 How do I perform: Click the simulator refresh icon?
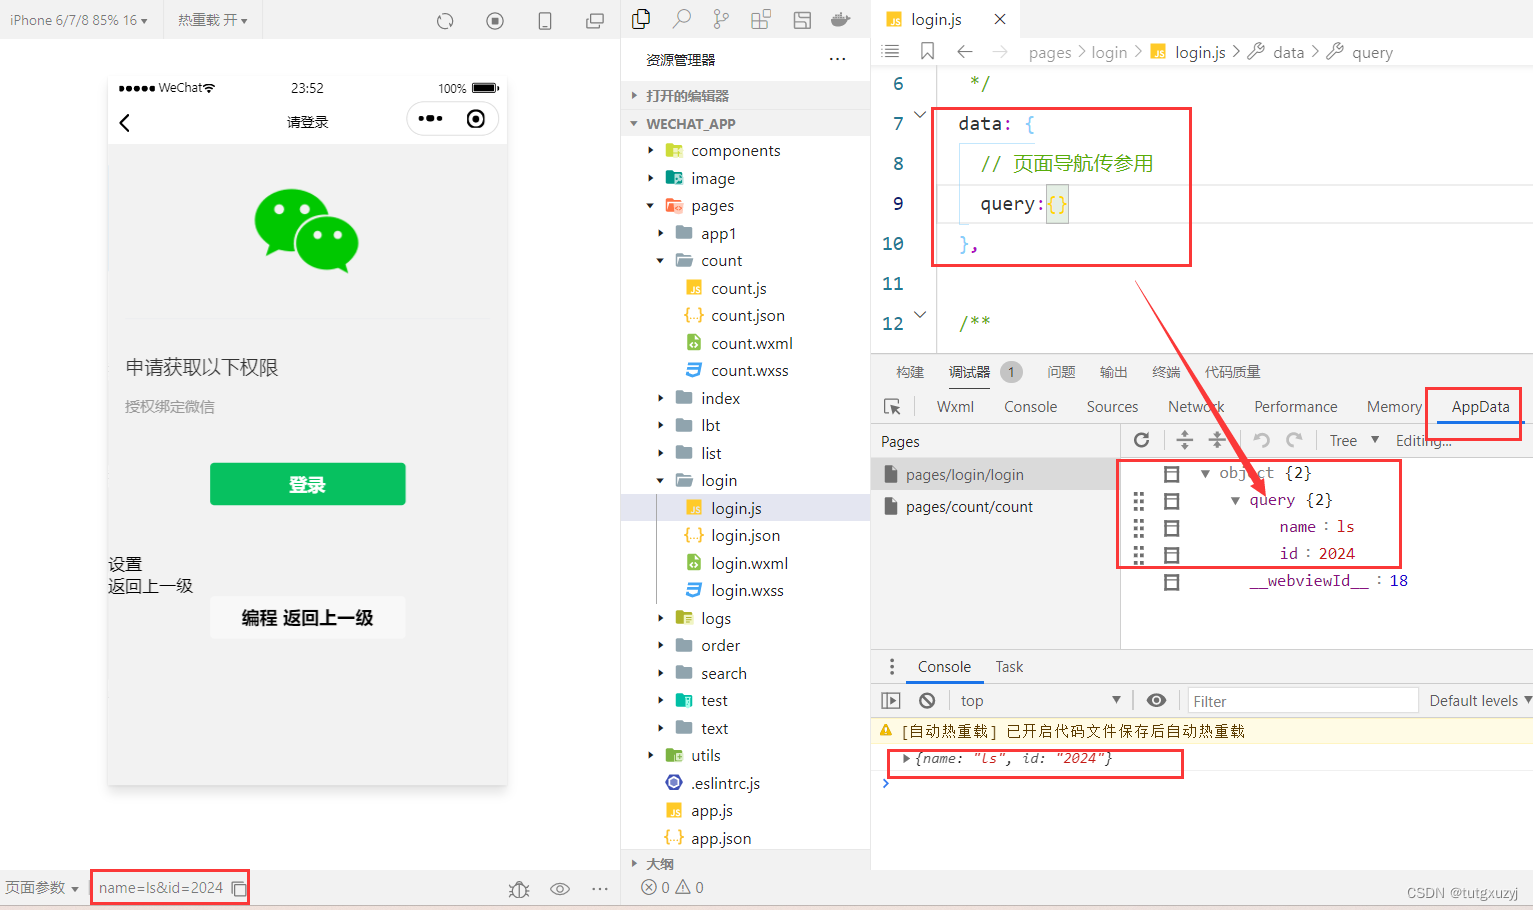pos(445,21)
